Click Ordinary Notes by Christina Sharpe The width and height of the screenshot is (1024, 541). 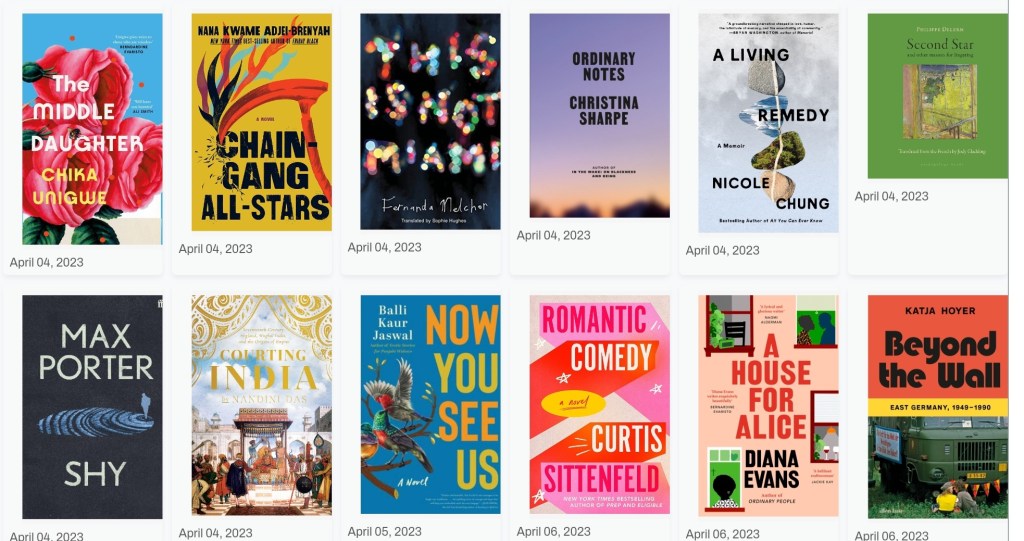(x=600, y=116)
